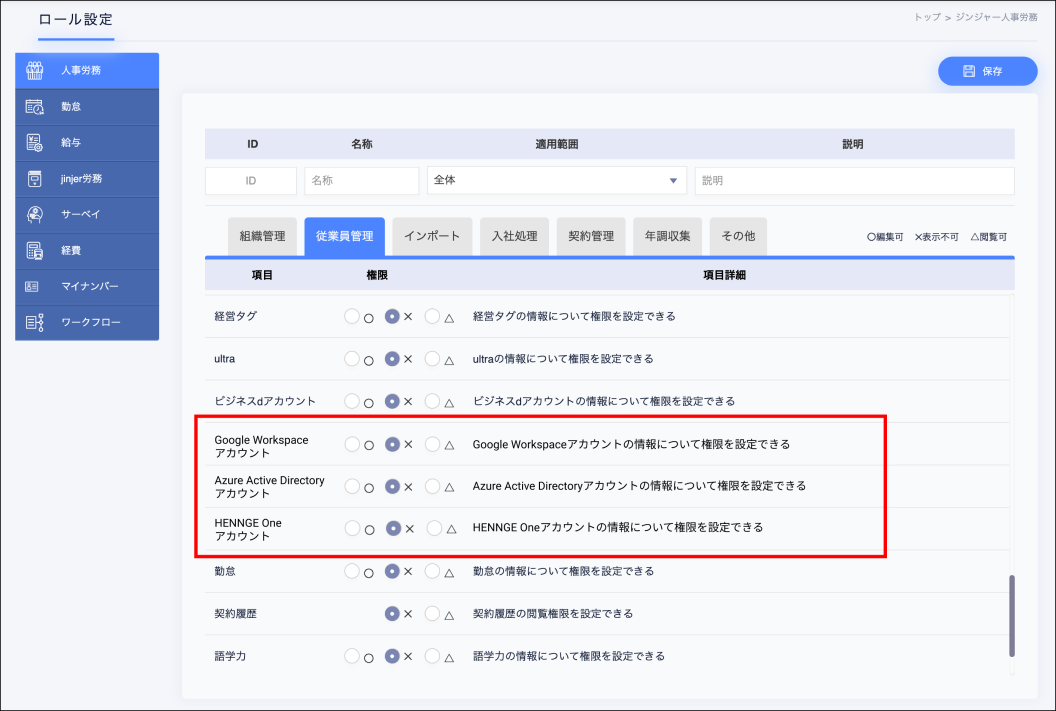
Task: Set Google Workspace アカウント to editable (○)
Action: (x=352, y=444)
